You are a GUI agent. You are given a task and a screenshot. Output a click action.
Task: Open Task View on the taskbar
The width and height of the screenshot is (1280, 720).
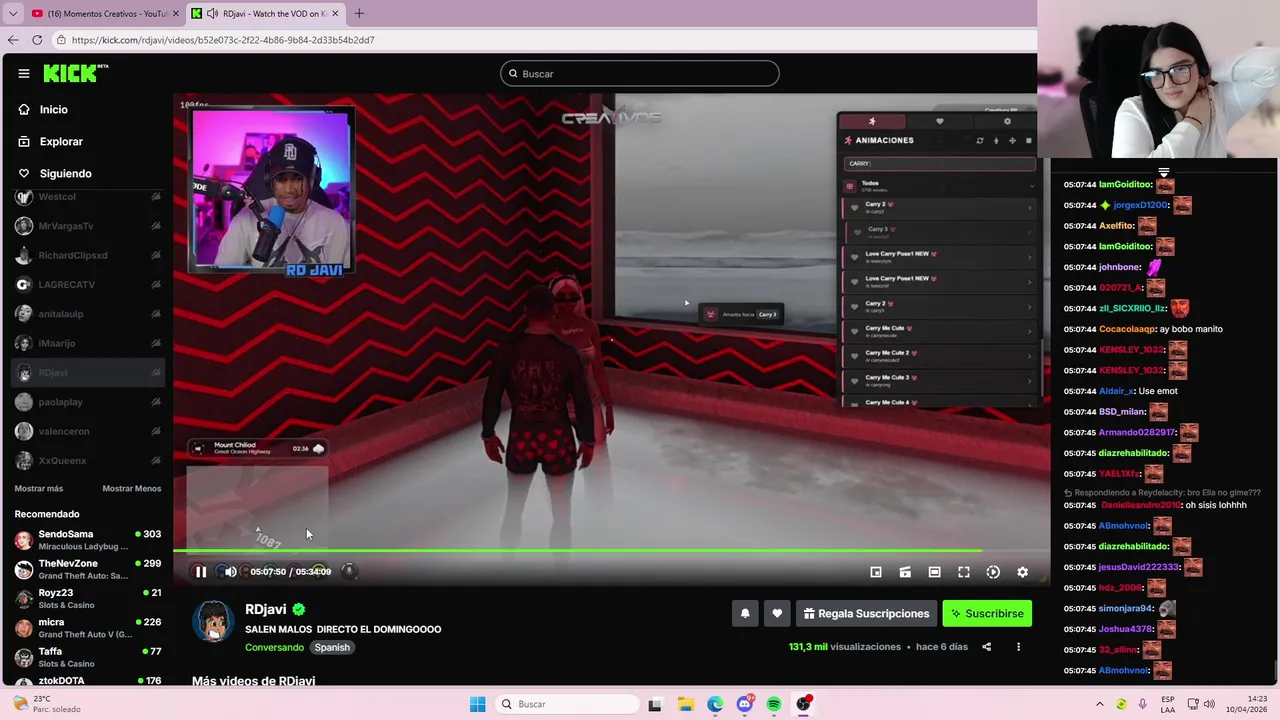[655, 704]
